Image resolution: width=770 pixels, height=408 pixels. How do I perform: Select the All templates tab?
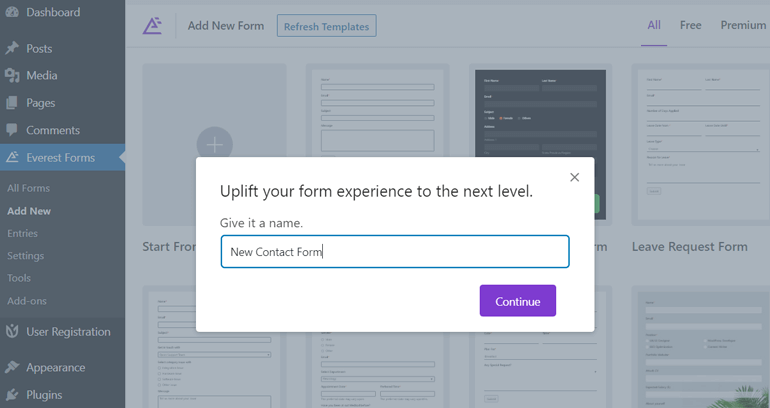point(654,25)
